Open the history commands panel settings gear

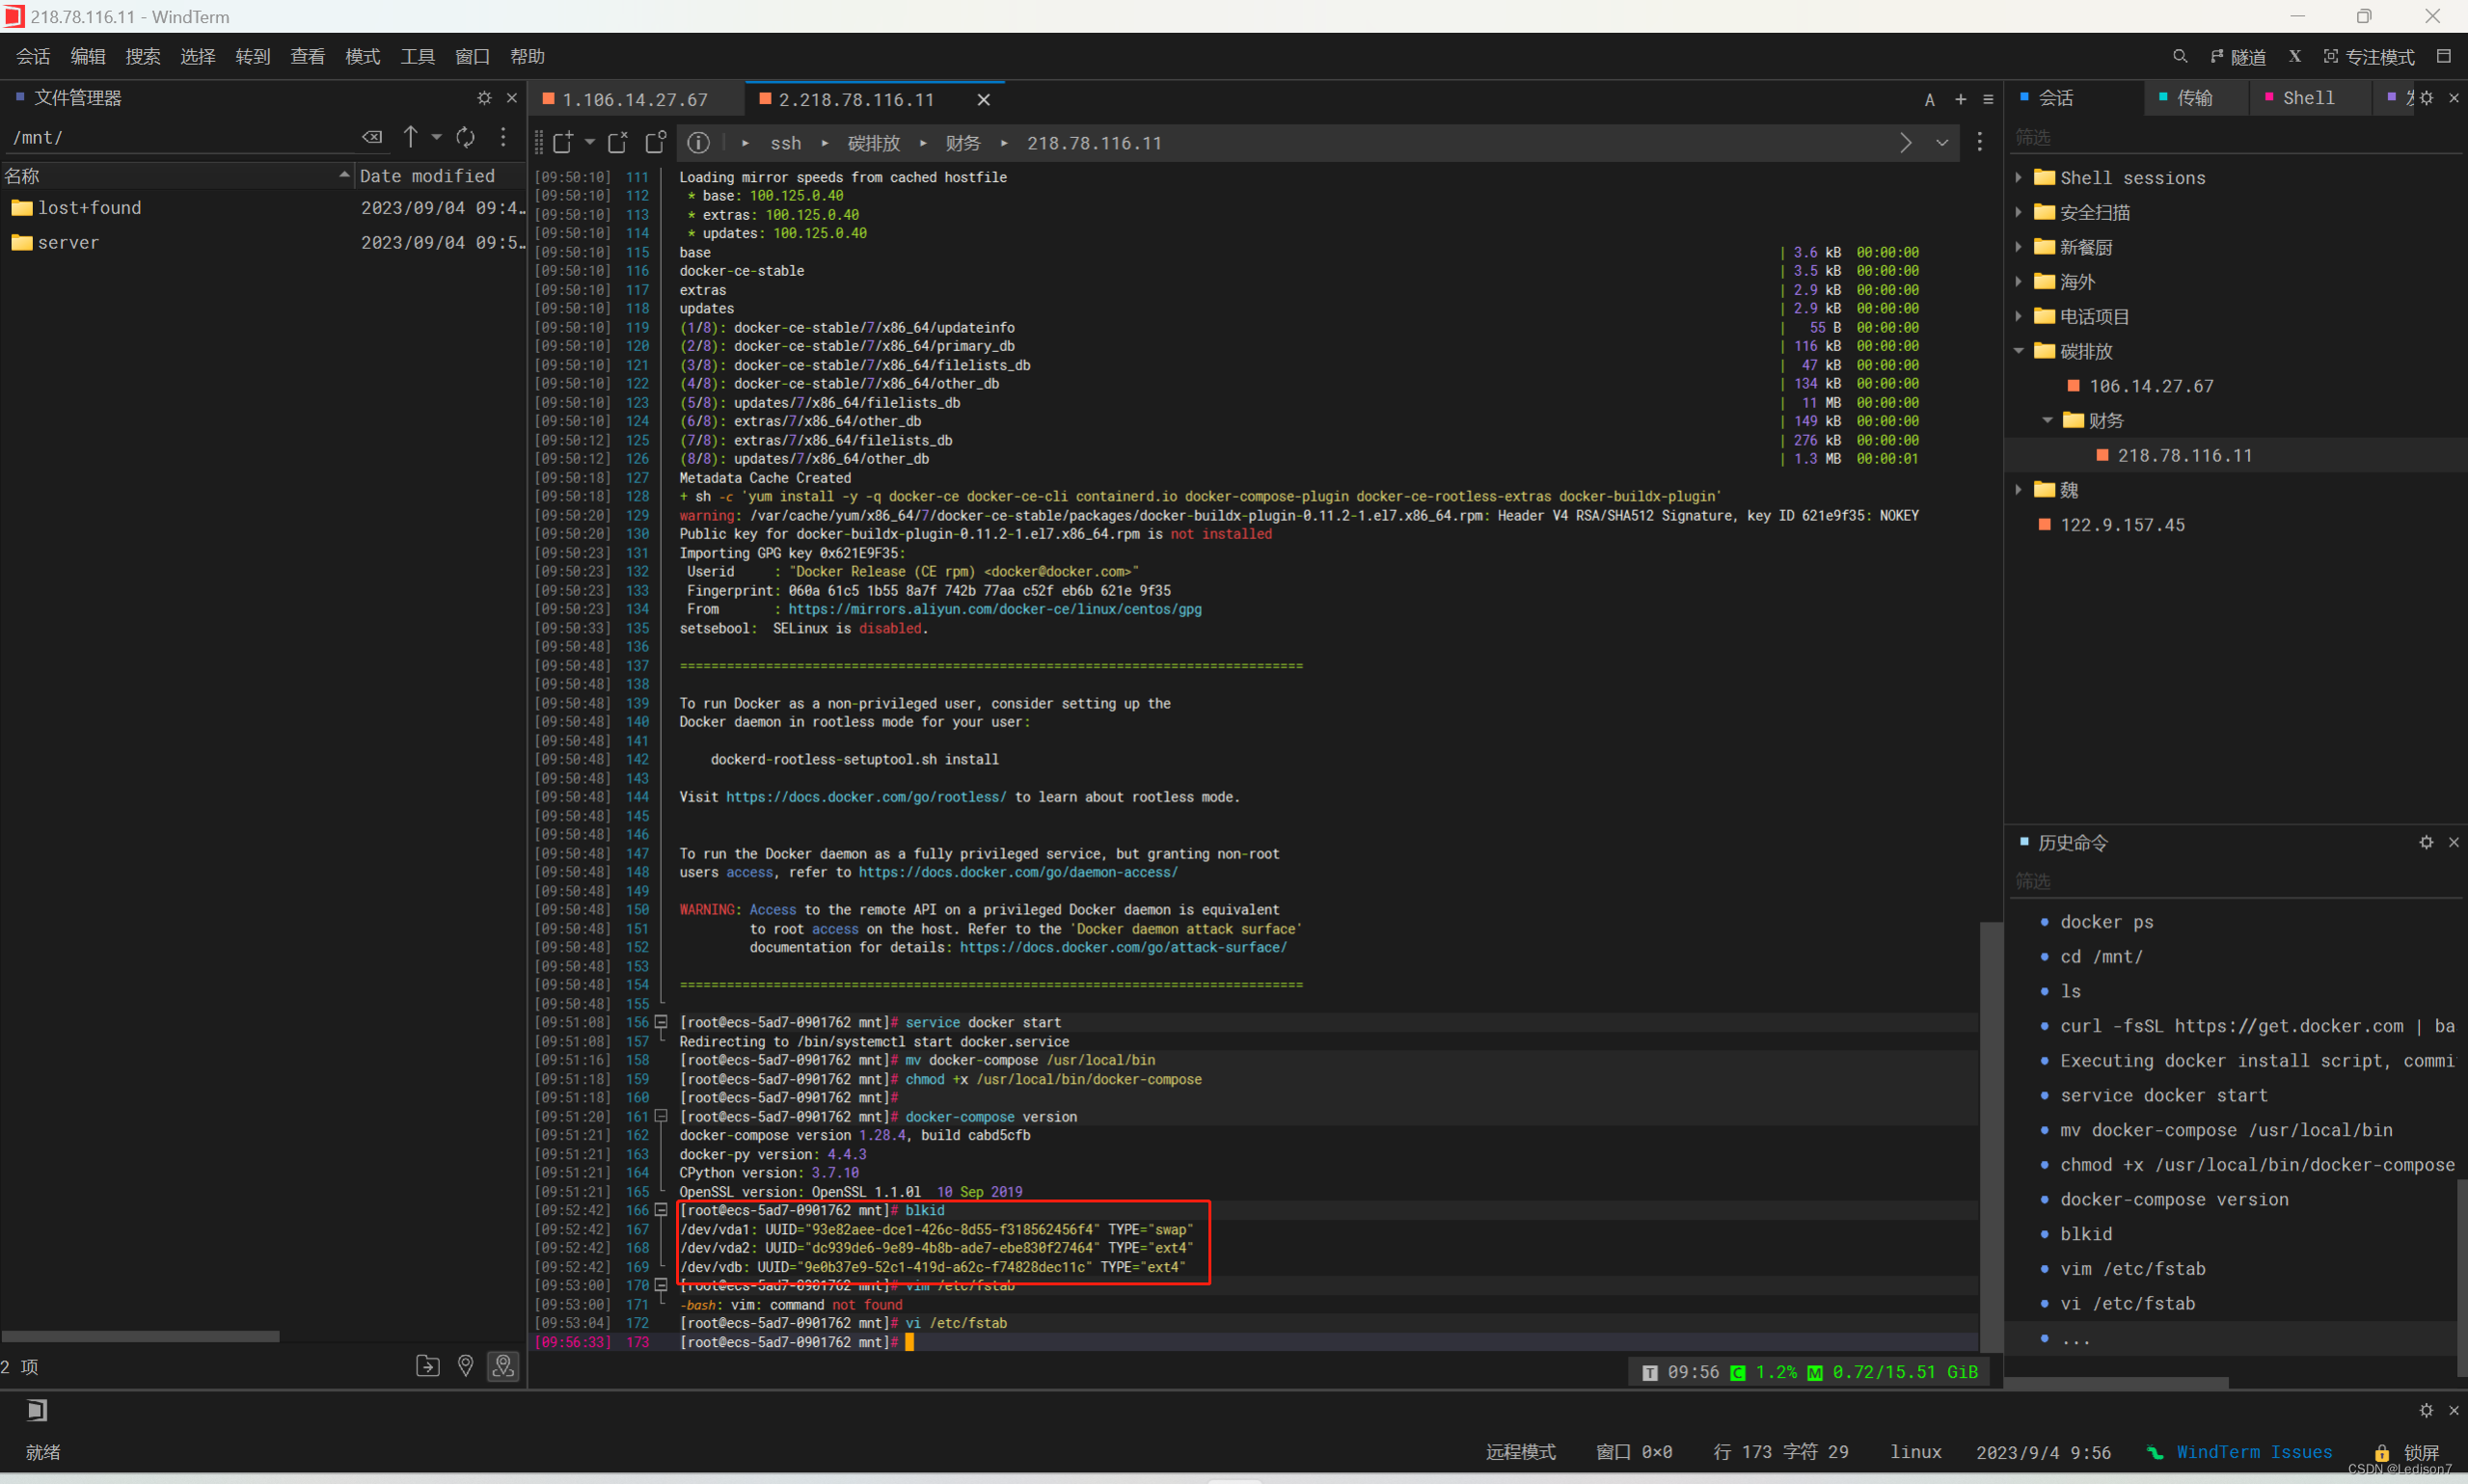coord(2425,842)
